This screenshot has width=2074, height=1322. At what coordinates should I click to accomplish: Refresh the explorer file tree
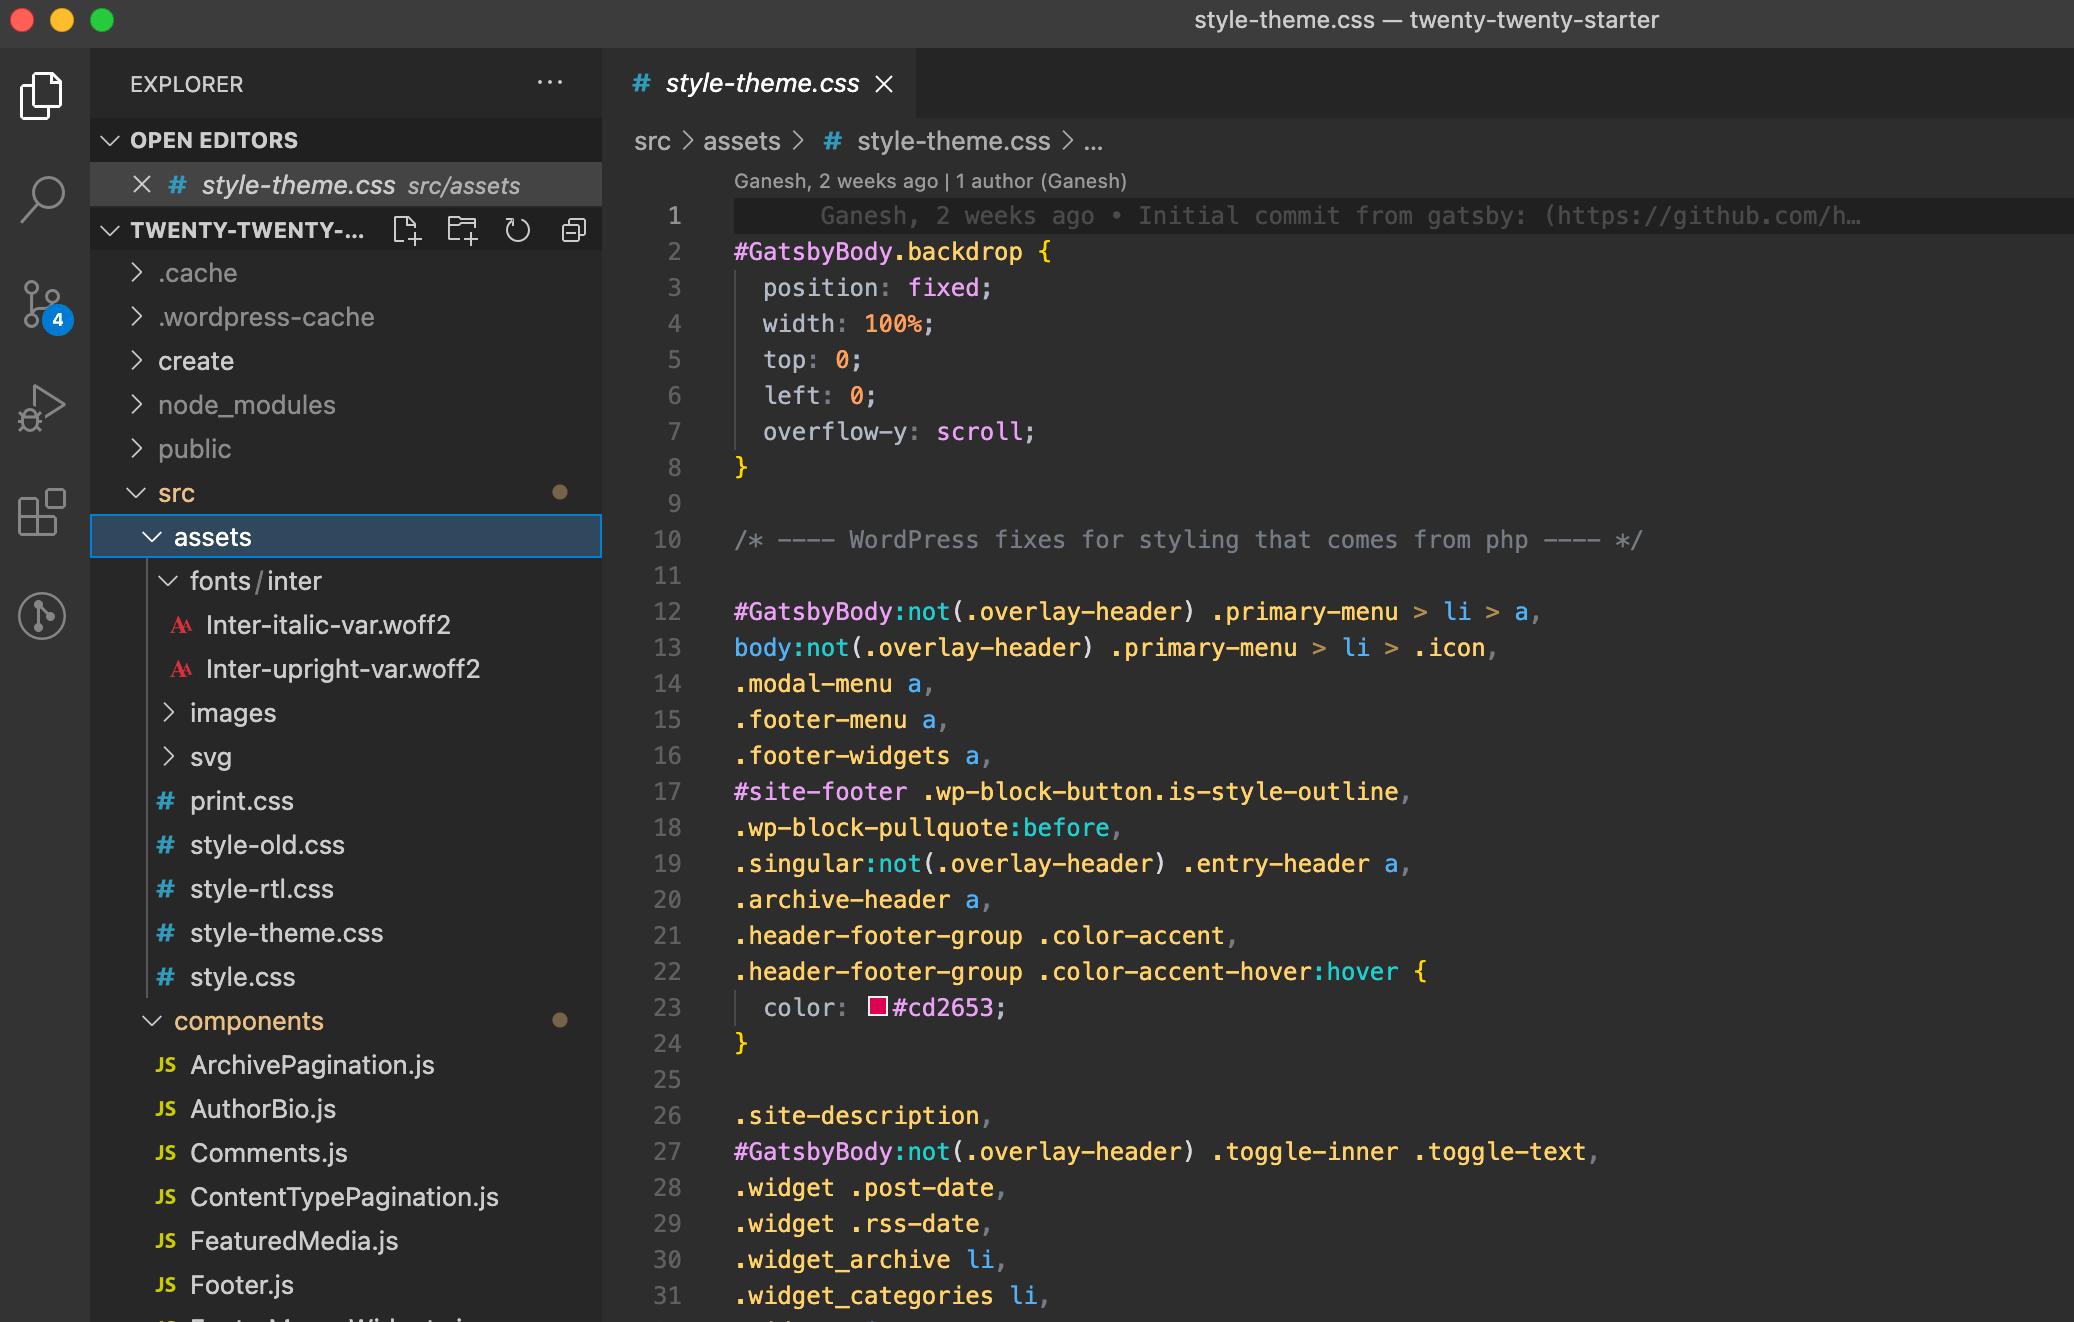518,230
